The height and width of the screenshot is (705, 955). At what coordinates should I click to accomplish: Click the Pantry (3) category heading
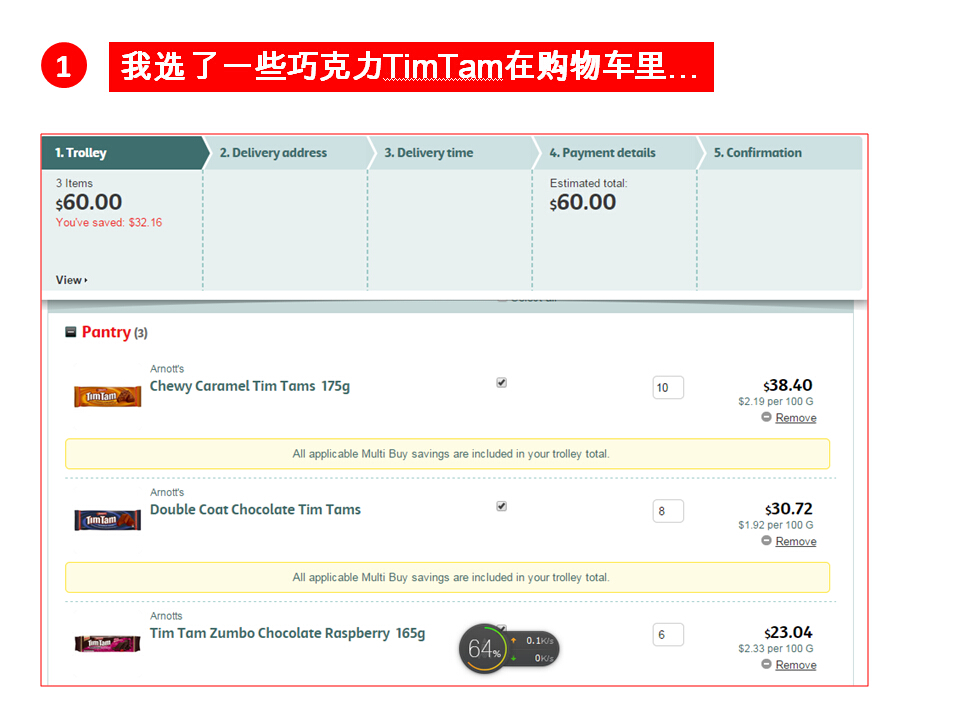pos(115,332)
